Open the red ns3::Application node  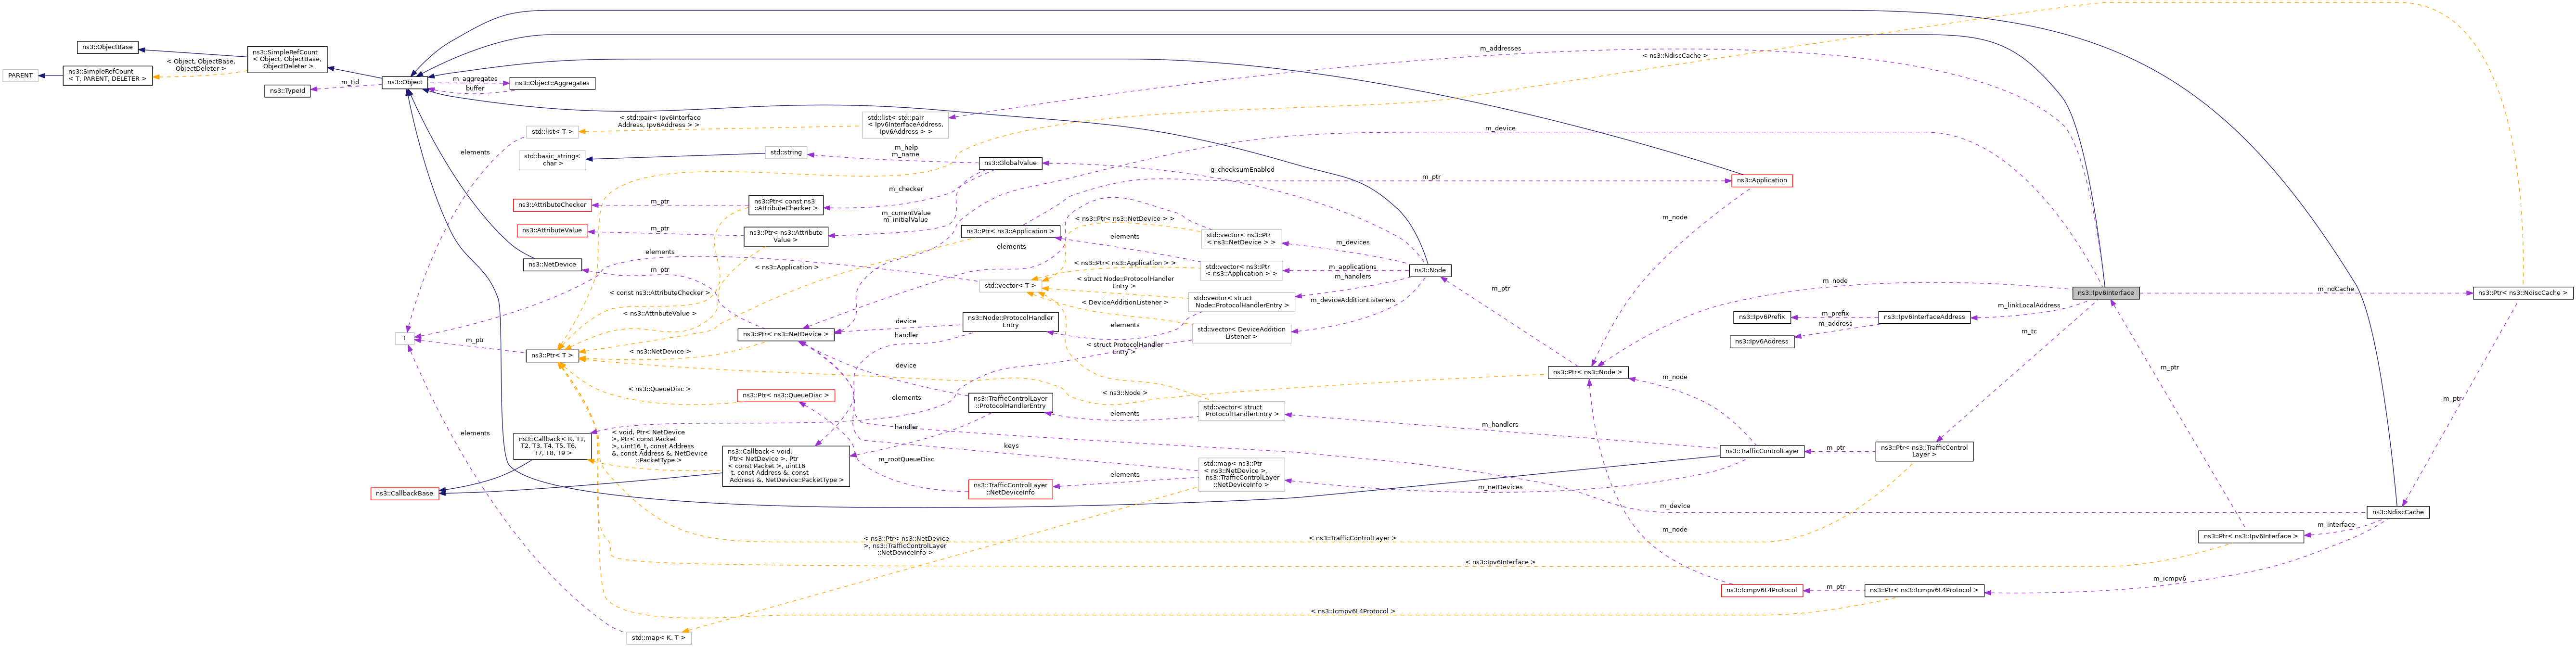click(1761, 181)
